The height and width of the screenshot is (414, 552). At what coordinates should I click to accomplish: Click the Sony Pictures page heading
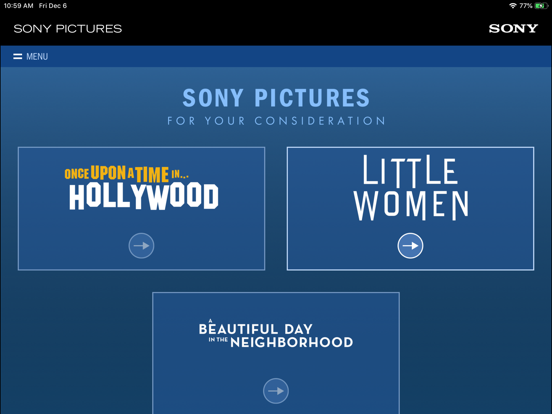pos(276,98)
